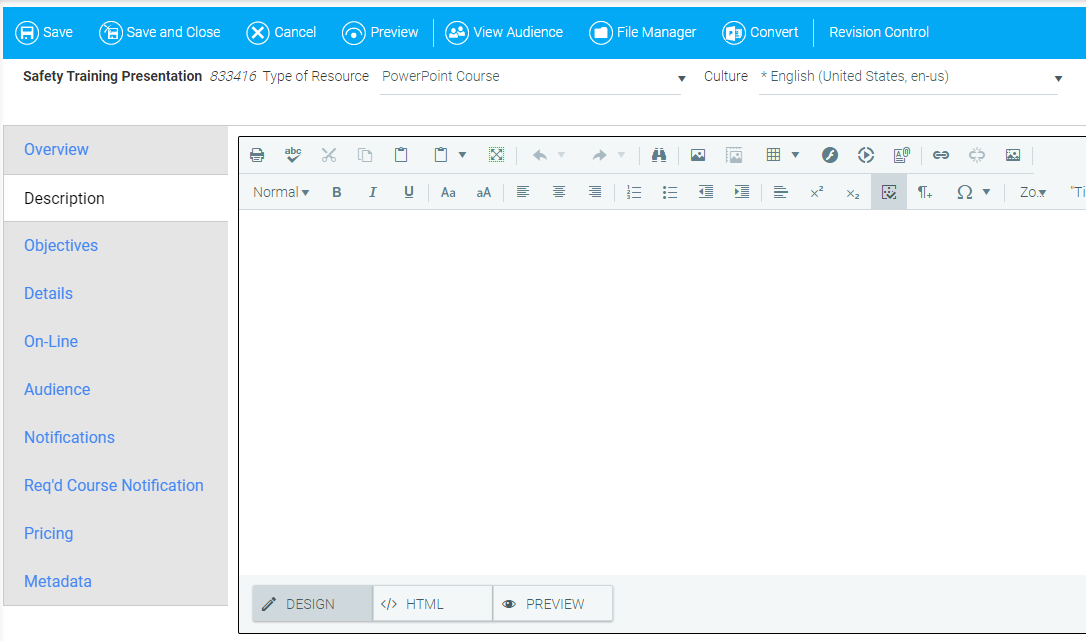Toggle the highlighted Format Stripper button
This screenshot has width=1086, height=641.
889,192
